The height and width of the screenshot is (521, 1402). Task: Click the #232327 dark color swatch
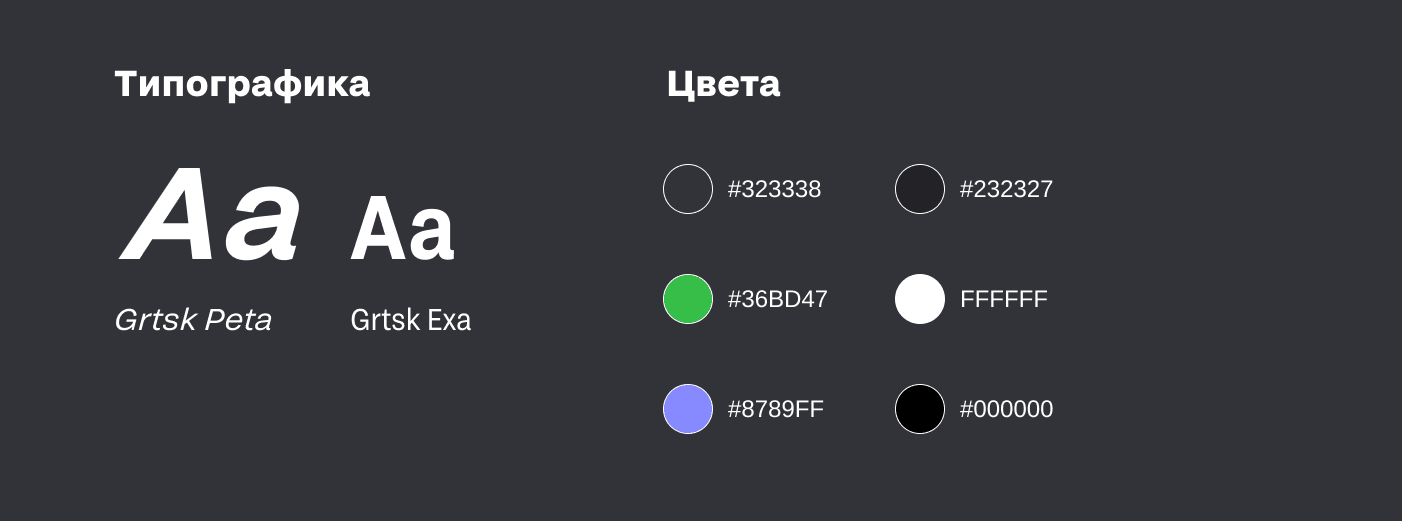pyautogui.click(x=920, y=189)
